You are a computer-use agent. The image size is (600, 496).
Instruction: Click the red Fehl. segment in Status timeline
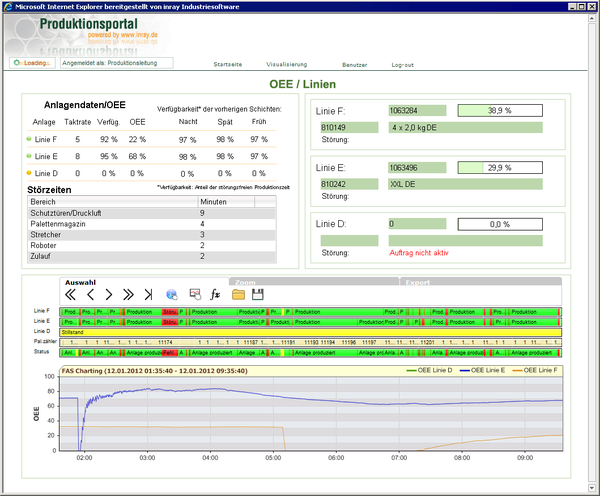tap(170, 352)
